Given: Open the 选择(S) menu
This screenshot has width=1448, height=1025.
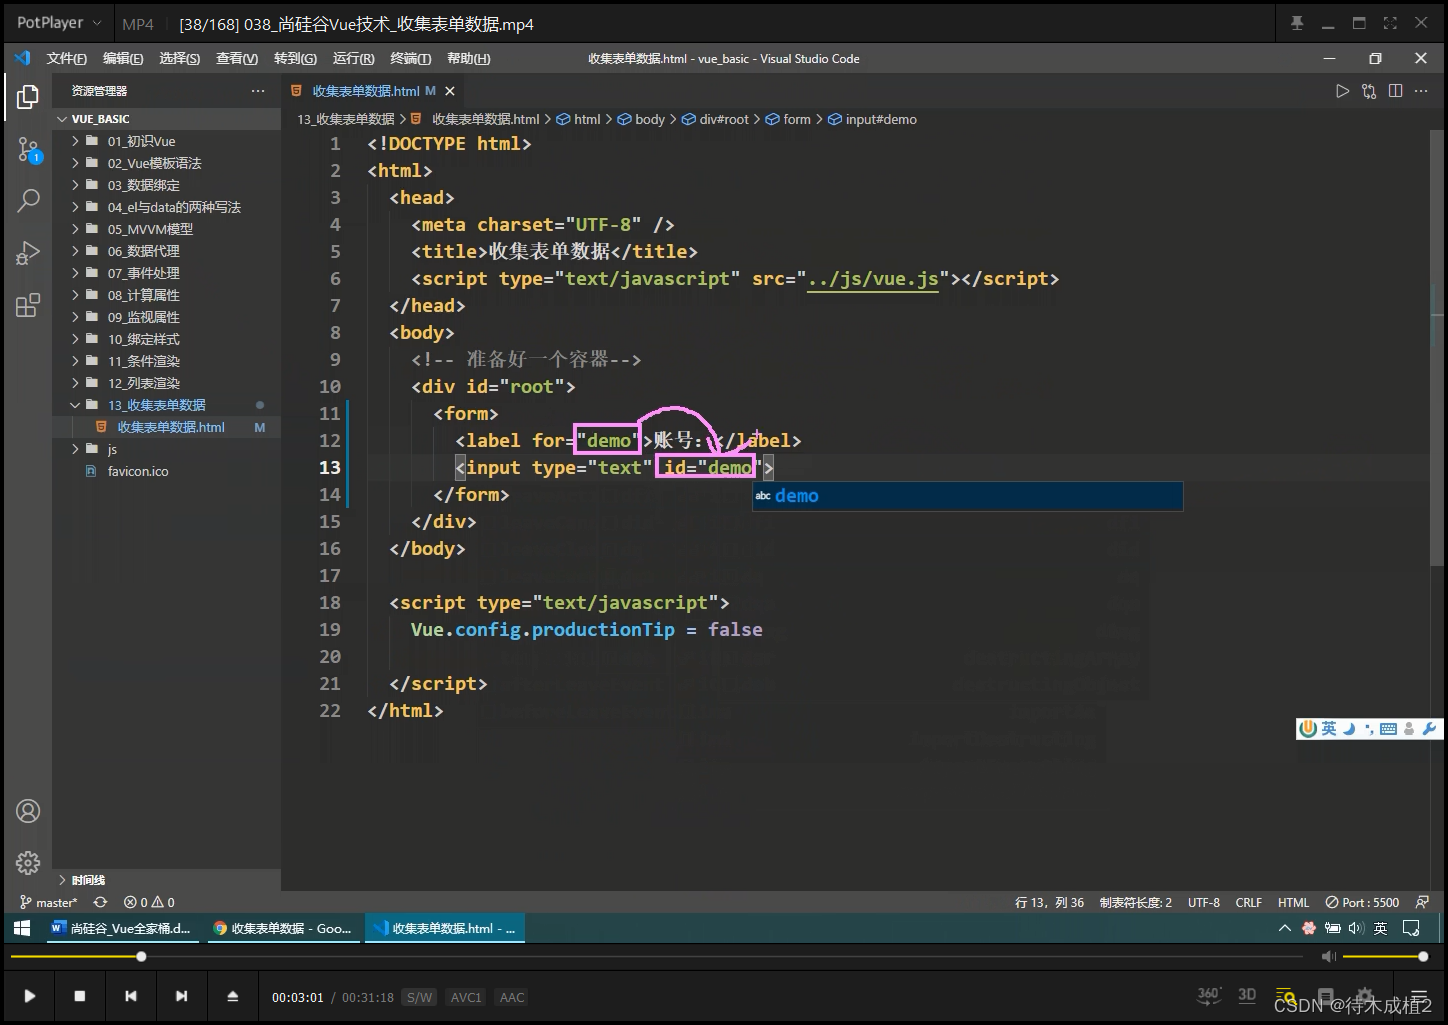Looking at the screenshot, I should [x=180, y=59].
